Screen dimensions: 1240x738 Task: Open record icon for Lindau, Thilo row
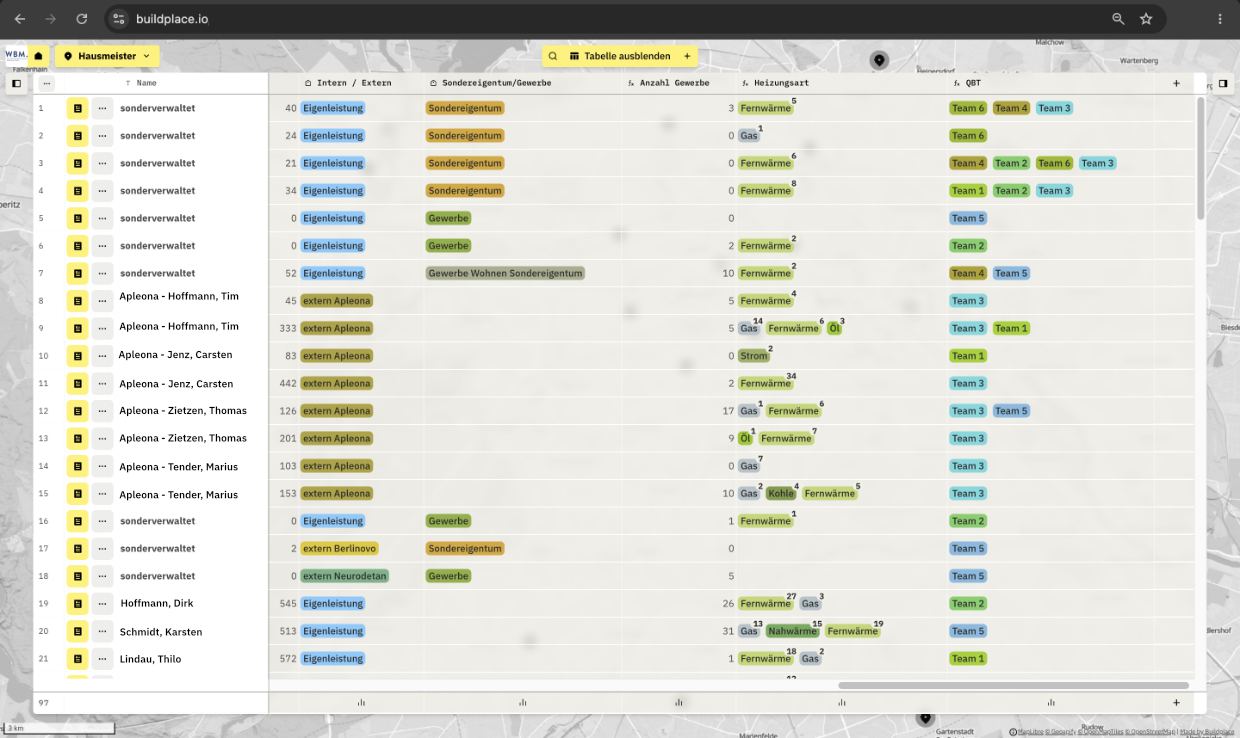pos(77,659)
